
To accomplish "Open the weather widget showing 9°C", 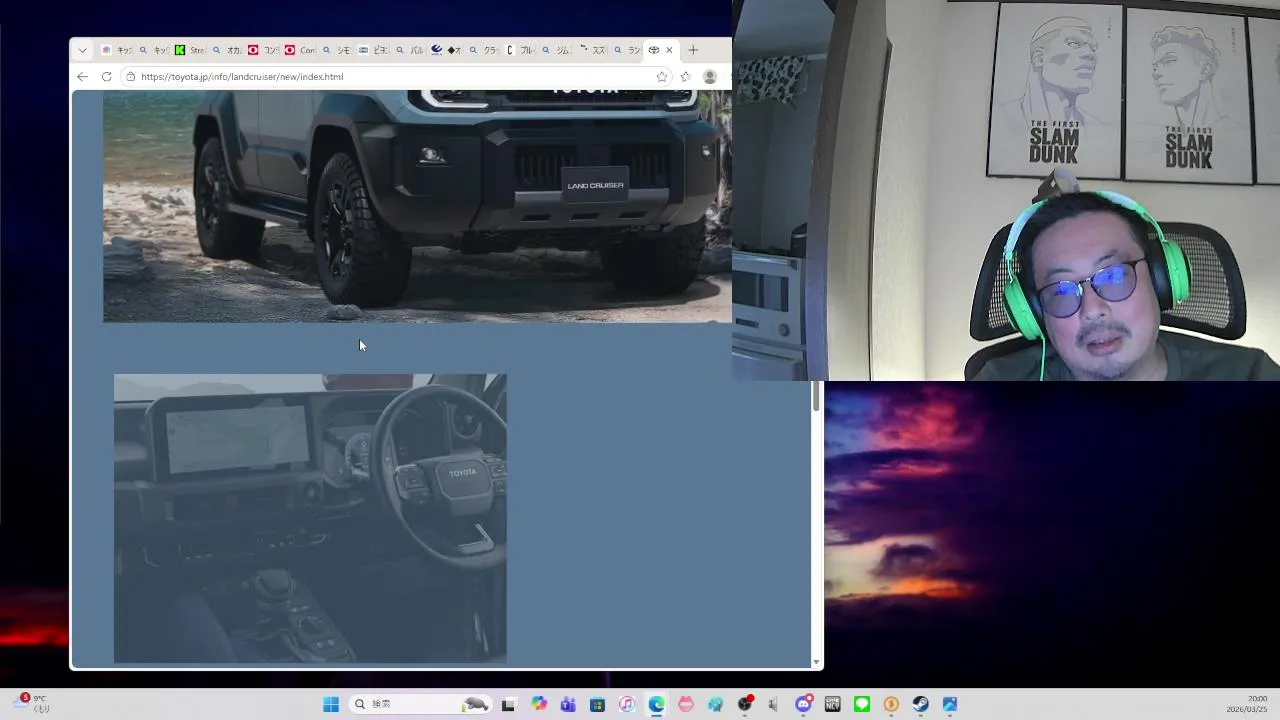I will 30,704.
